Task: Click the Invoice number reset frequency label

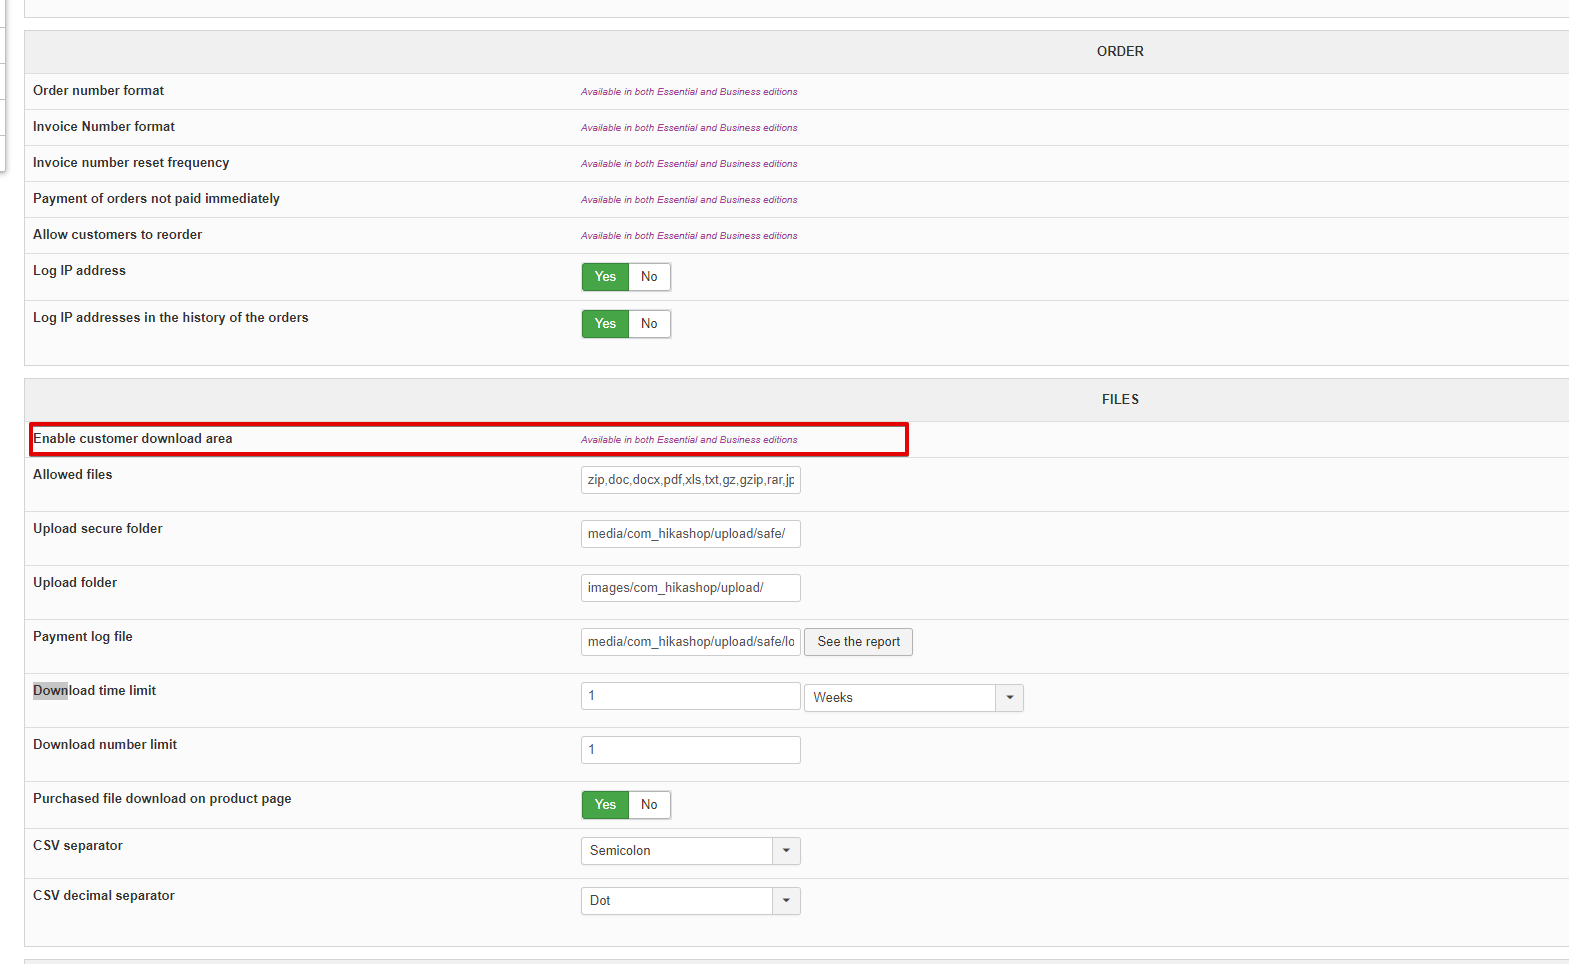Action: click(x=131, y=162)
